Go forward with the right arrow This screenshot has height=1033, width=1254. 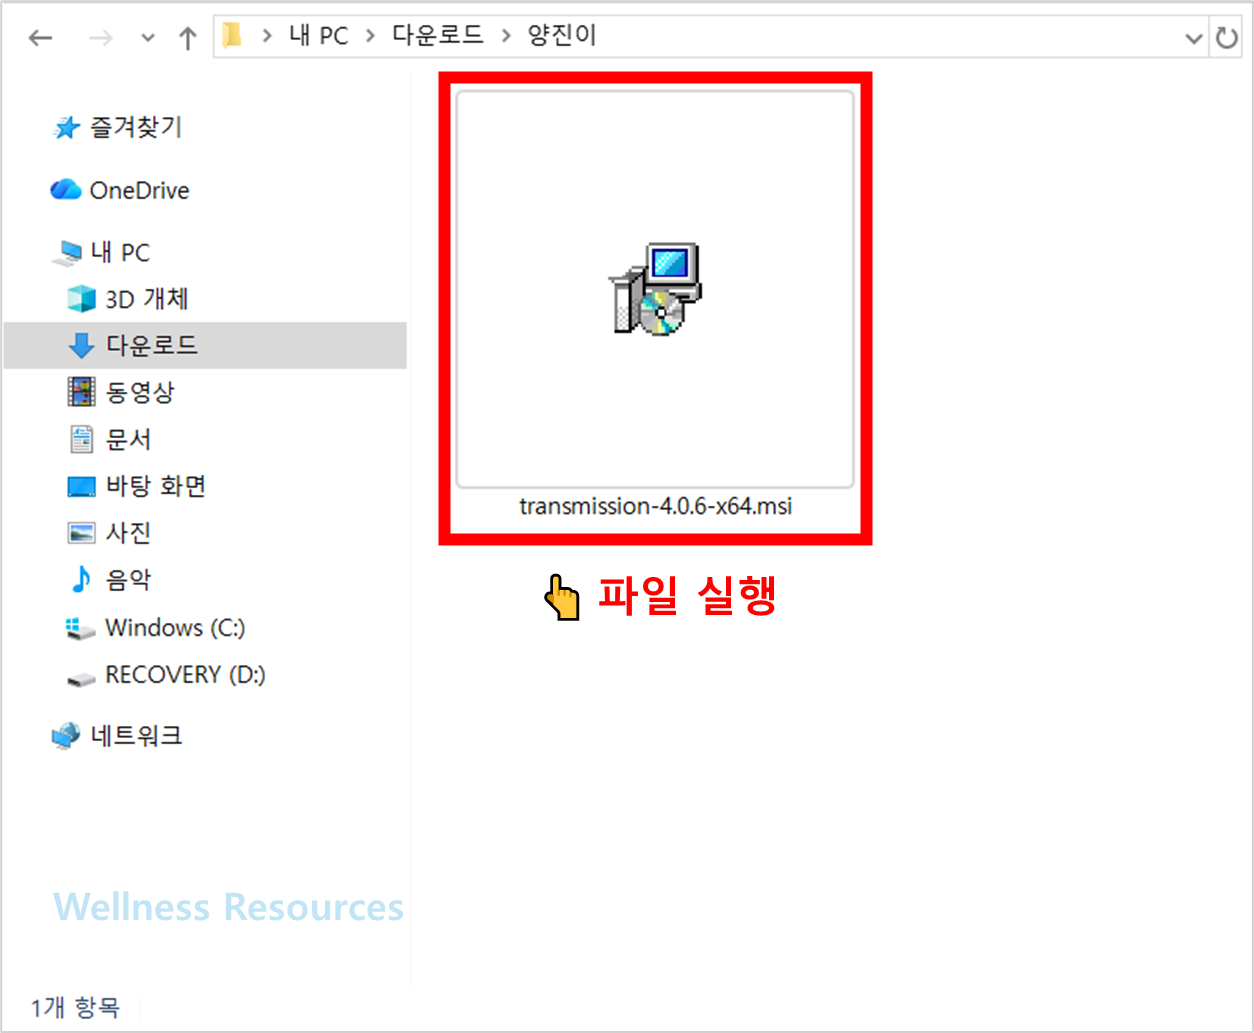pyautogui.click(x=100, y=38)
